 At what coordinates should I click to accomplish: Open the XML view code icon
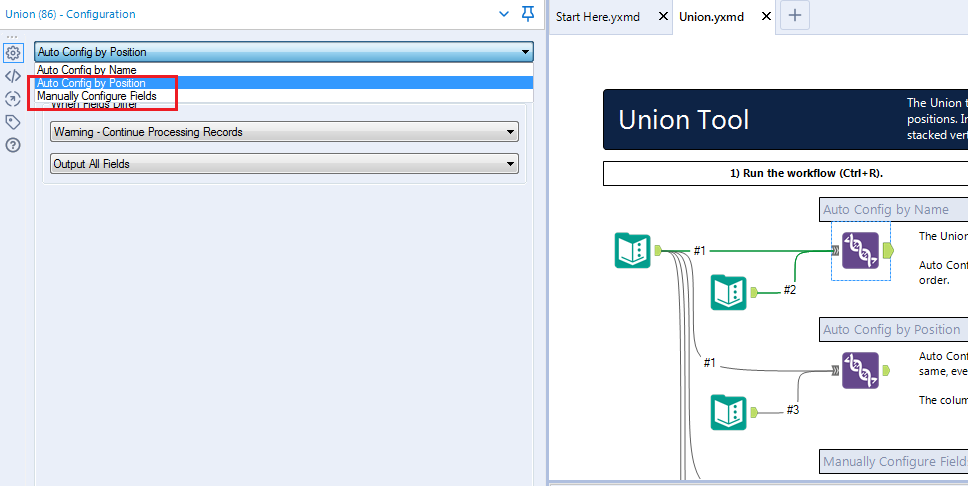(x=12, y=76)
